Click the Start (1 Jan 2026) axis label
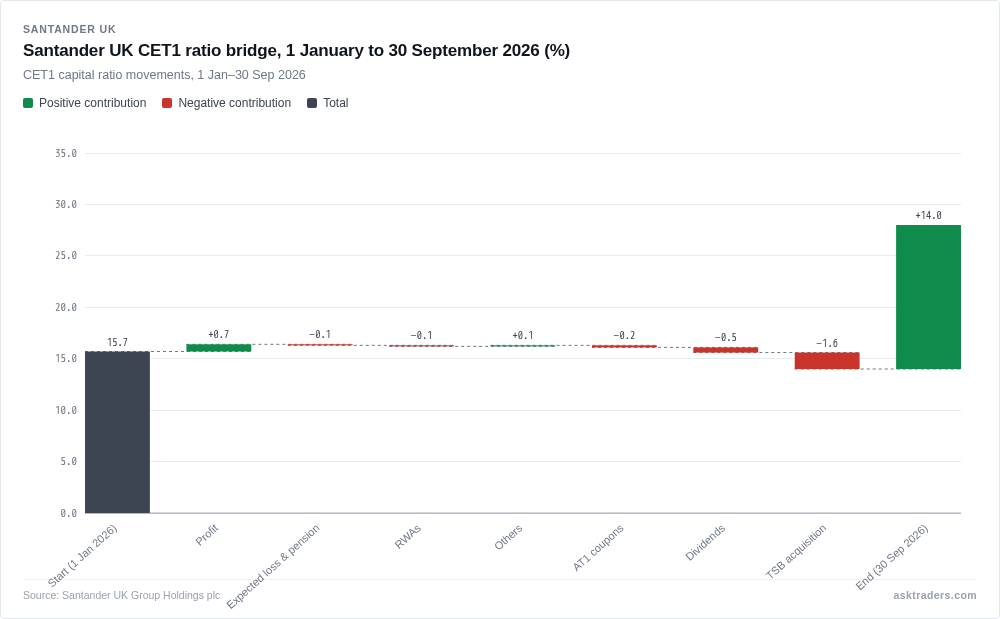Screen dimensions: 1000x619 coord(83,556)
